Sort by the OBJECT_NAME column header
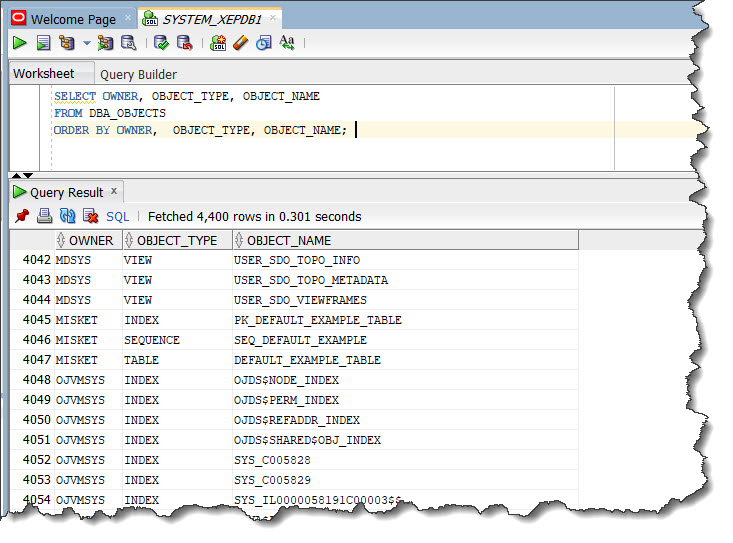This screenshot has width=733, height=543. tap(405, 240)
